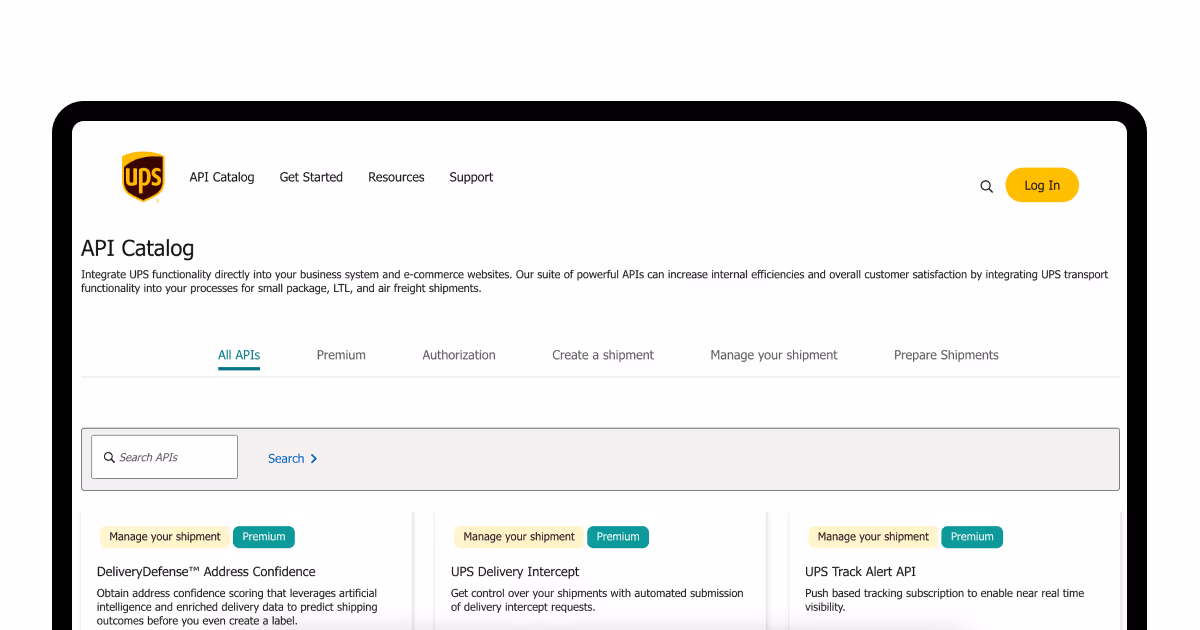
Task: Open the Resources menu
Action: click(396, 177)
